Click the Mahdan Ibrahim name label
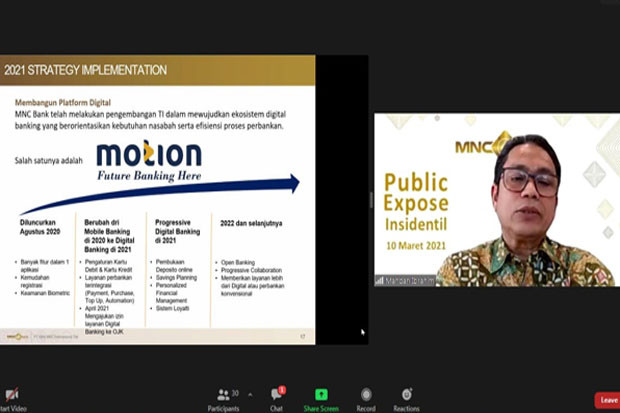 (405, 281)
